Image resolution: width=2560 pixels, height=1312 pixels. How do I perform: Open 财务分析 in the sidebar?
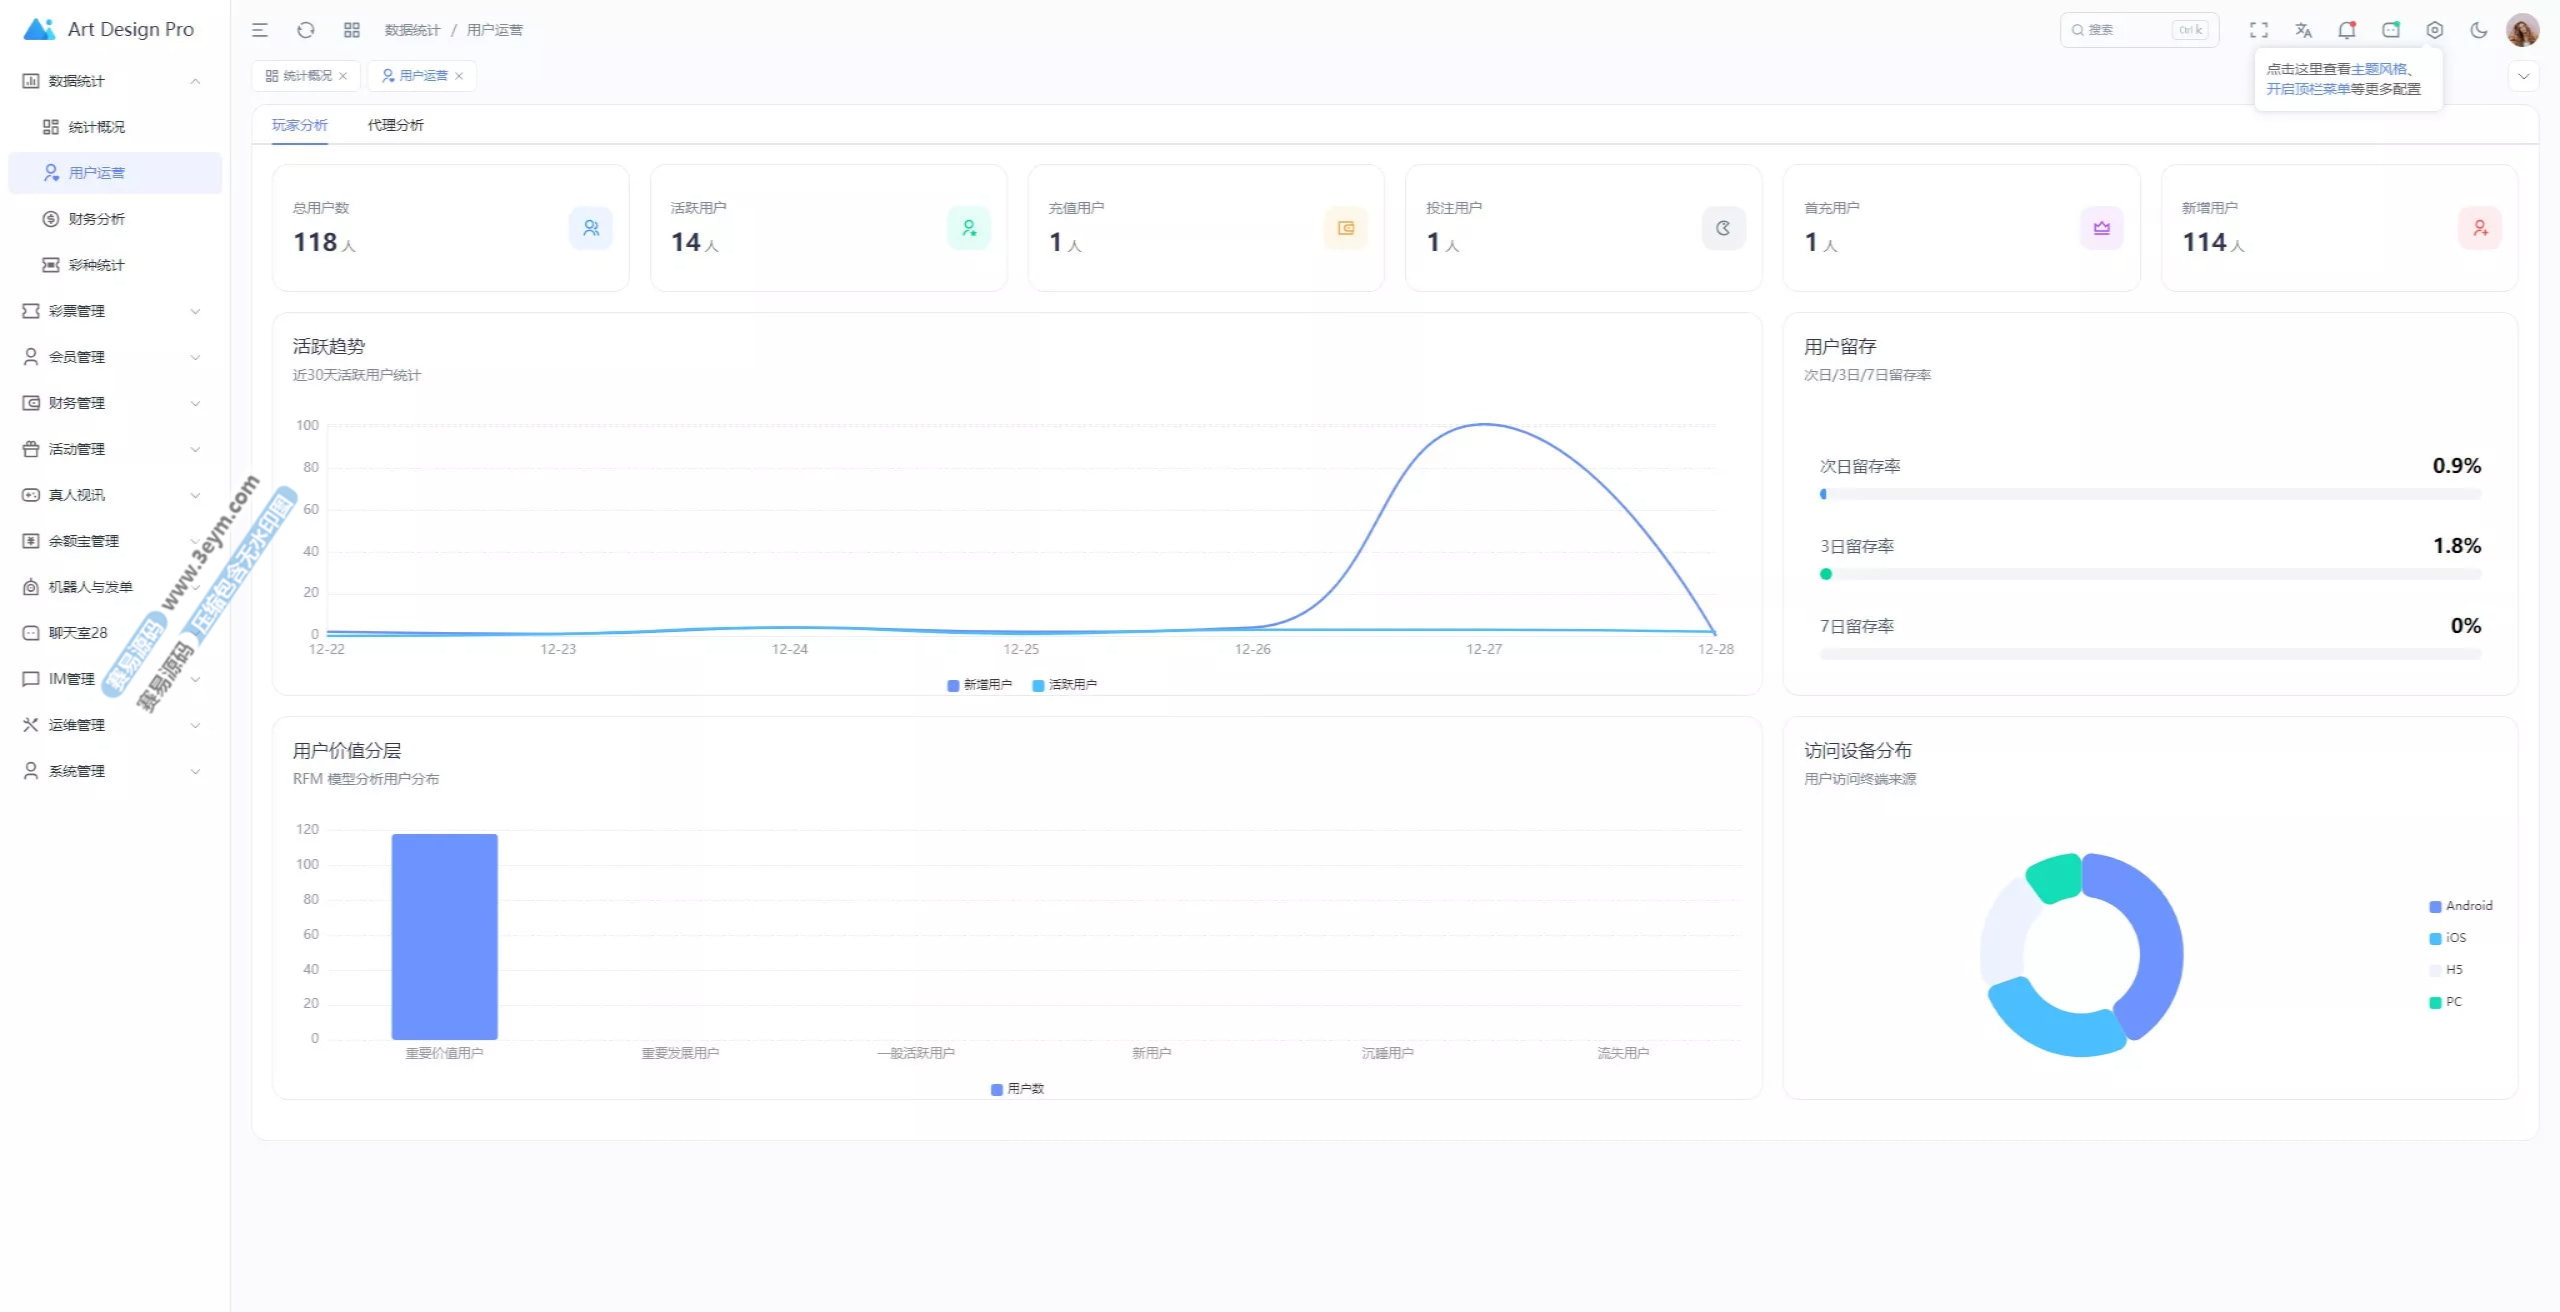97,219
